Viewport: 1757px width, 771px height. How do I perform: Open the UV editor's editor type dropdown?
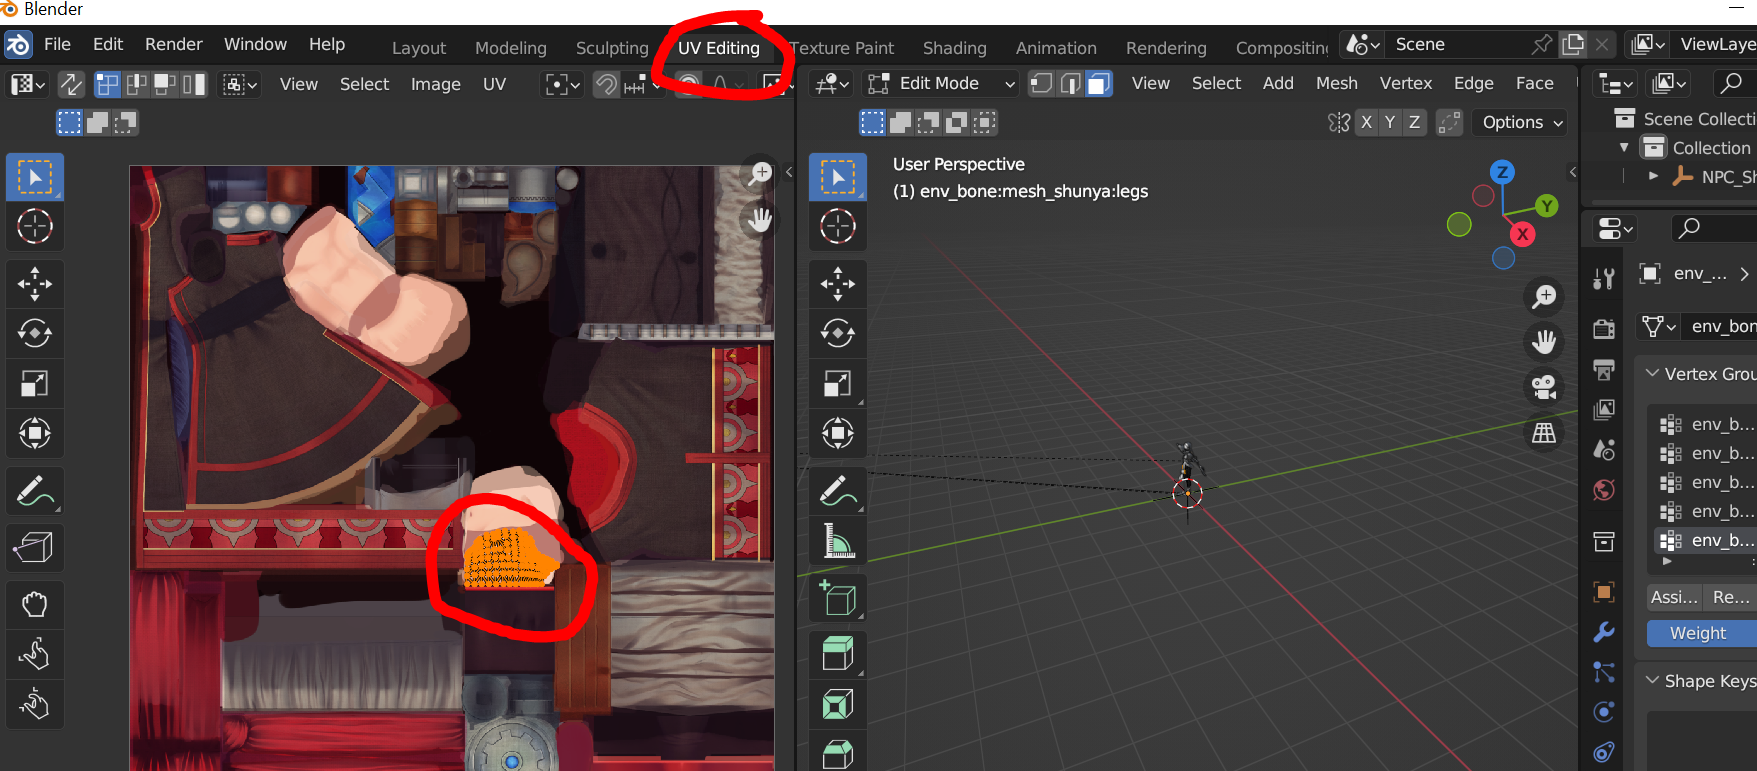tap(27, 84)
